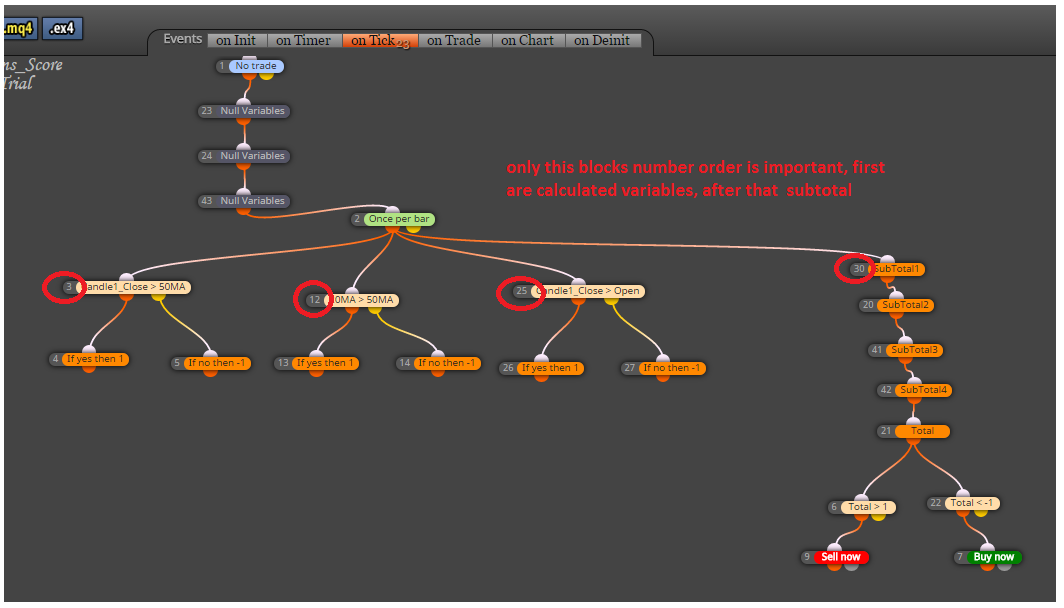Select Null Variables block 23
The image size is (1064, 608).
[252, 111]
